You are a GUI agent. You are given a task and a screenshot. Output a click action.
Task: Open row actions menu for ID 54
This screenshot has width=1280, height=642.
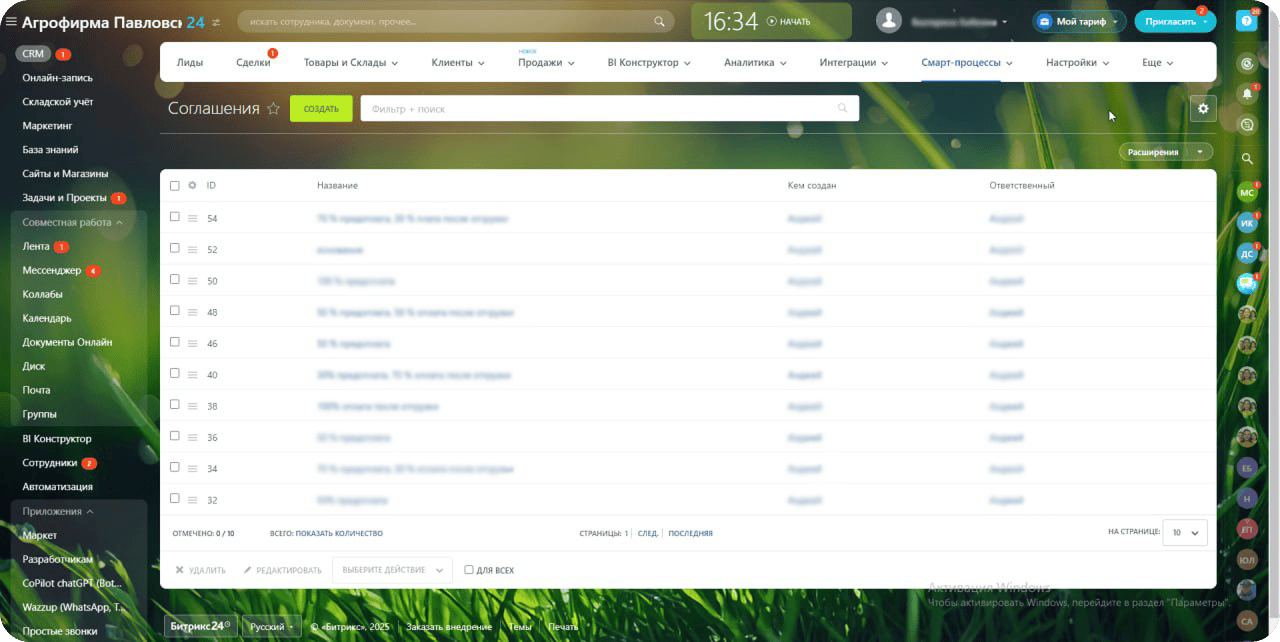pyautogui.click(x=192, y=218)
